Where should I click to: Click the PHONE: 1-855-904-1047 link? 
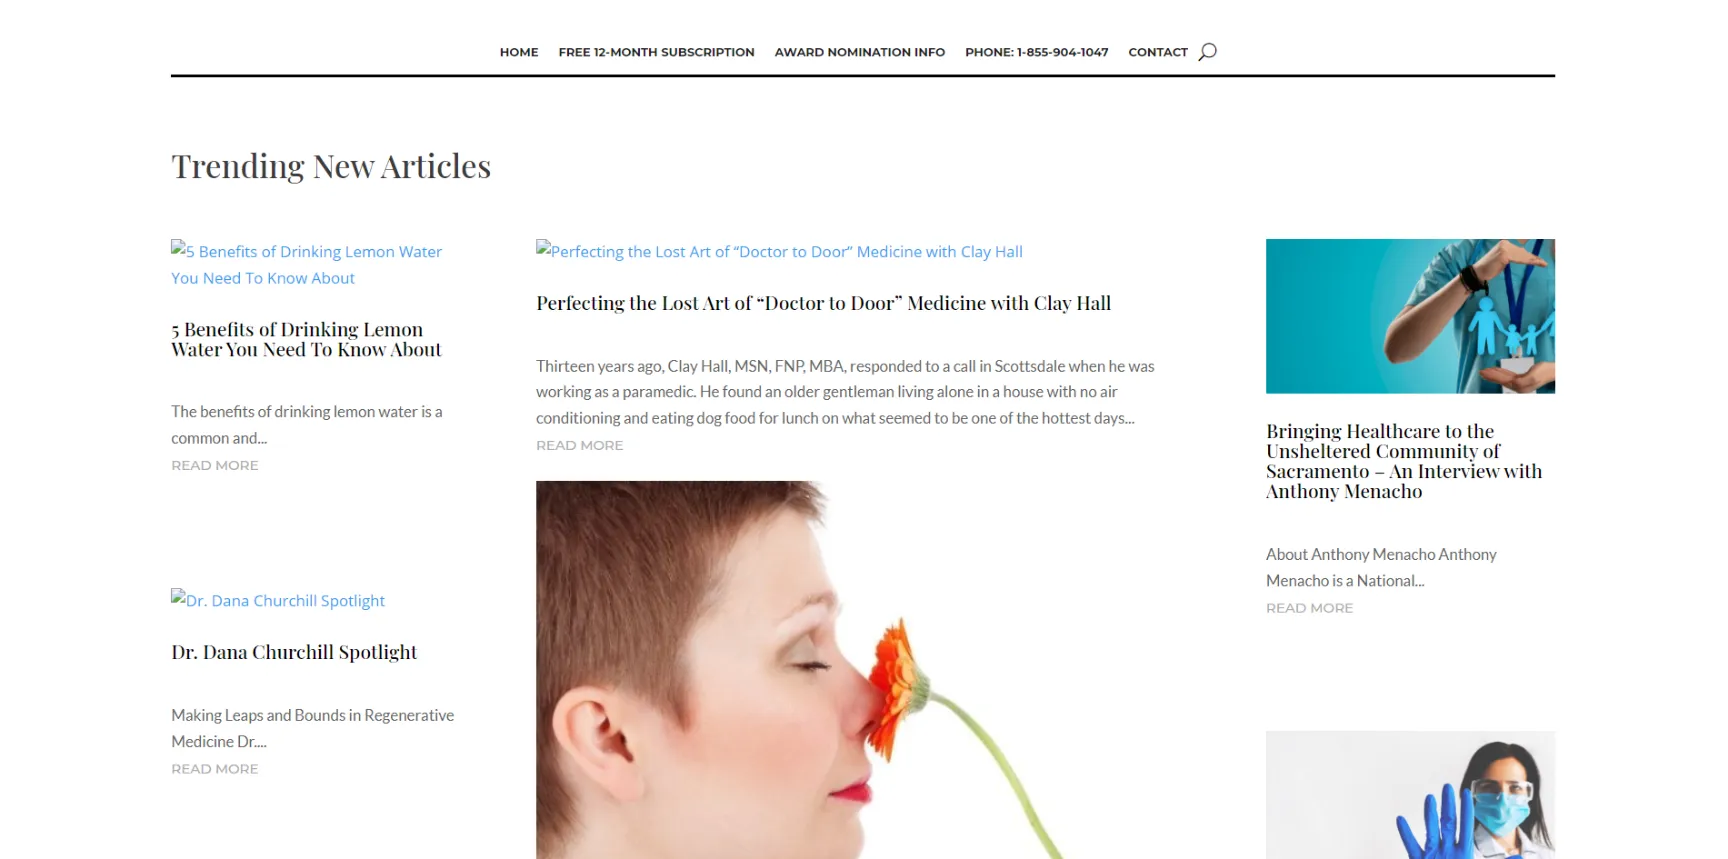pos(1036,52)
